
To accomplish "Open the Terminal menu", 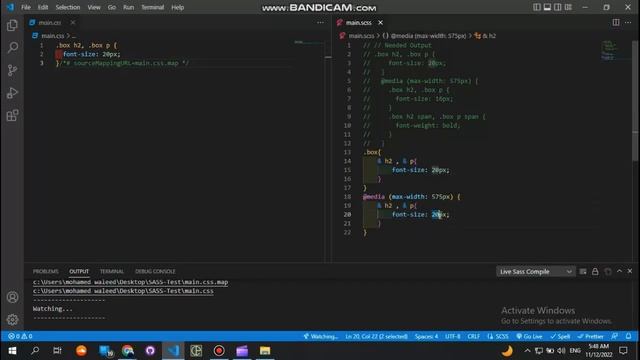I will (153, 7).
